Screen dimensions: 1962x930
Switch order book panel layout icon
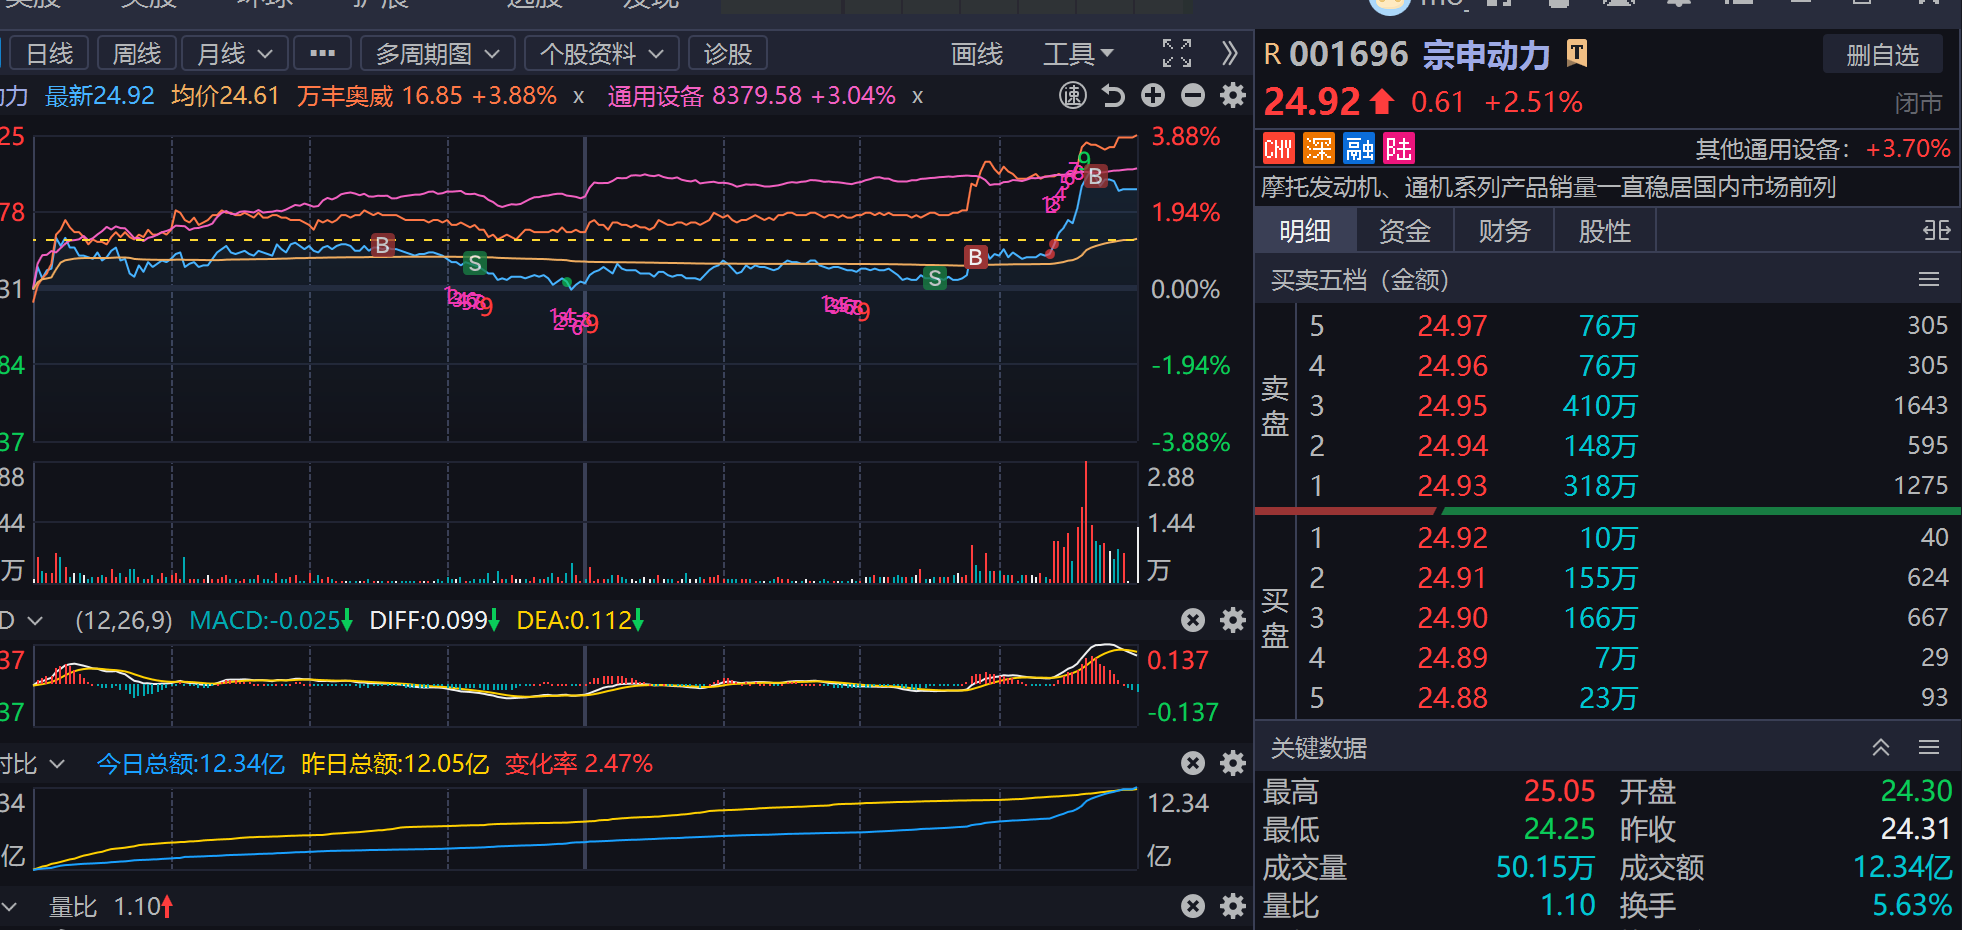click(1937, 231)
